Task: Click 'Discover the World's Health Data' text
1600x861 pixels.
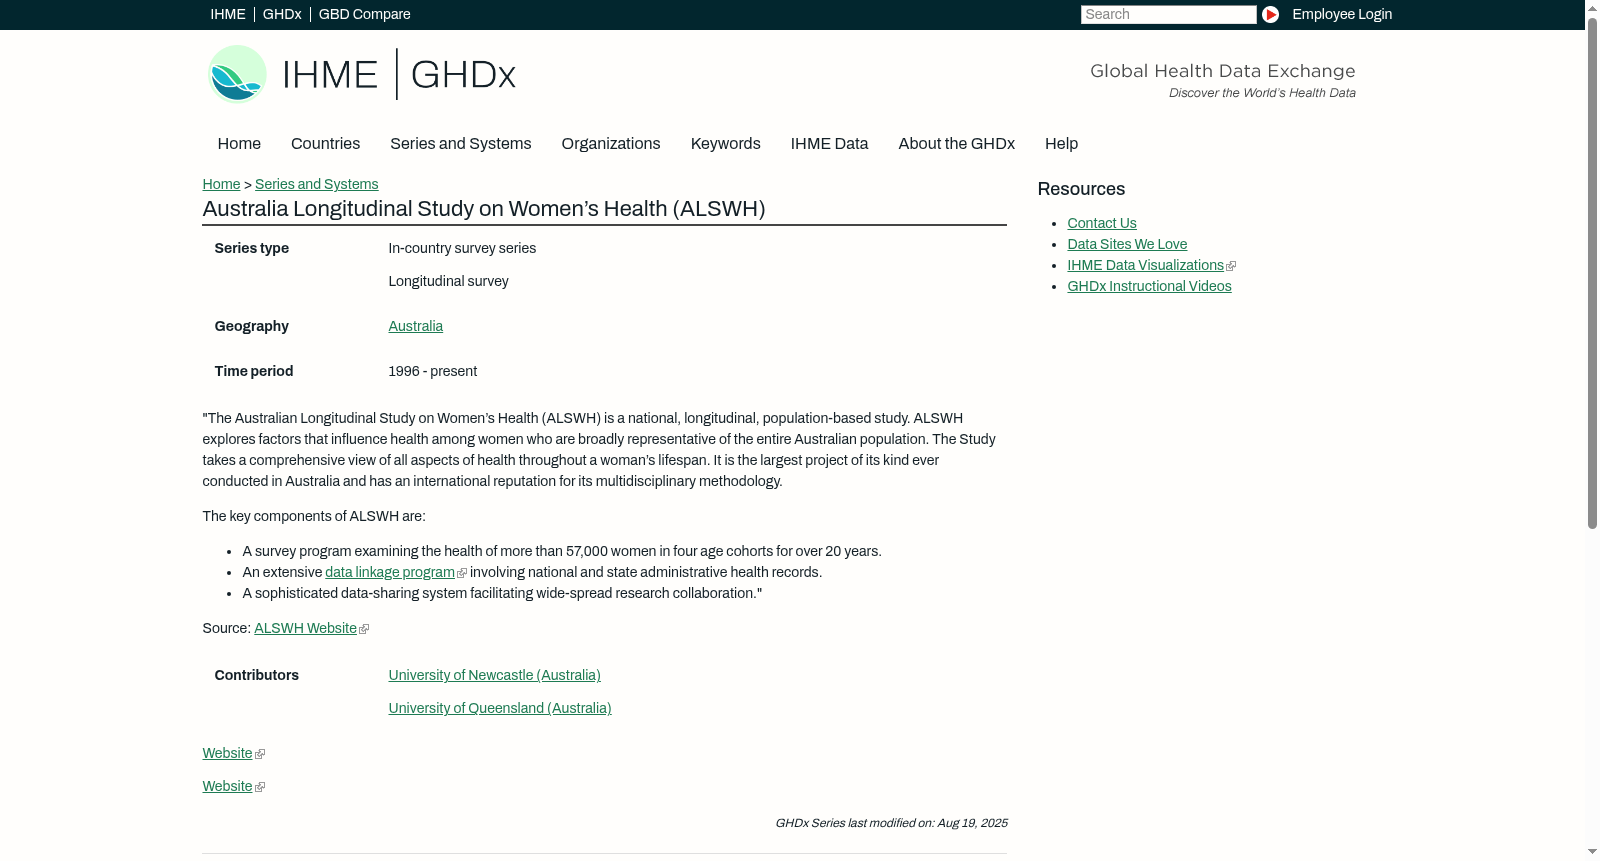Action: click(x=1262, y=93)
